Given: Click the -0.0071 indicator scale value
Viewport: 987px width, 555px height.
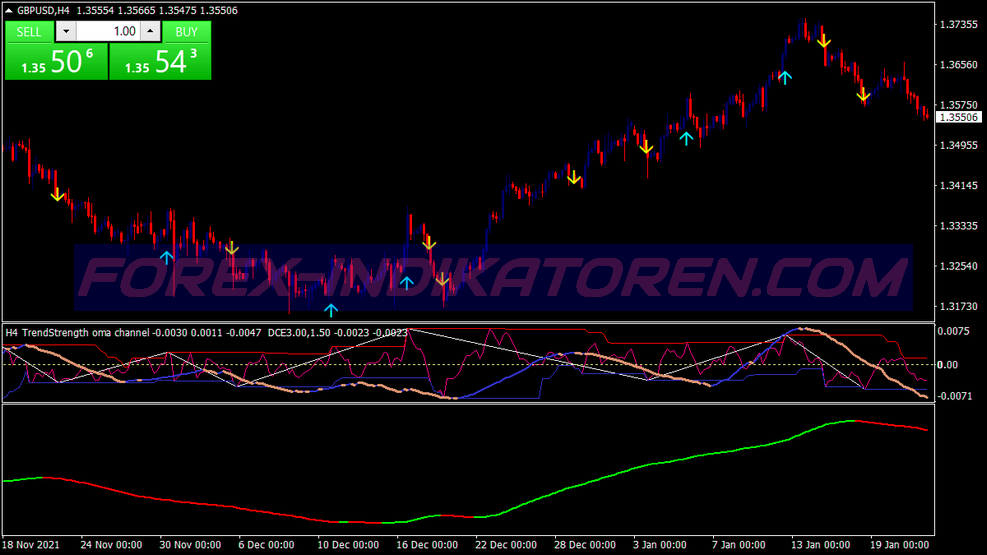Looking at the screenshot, I should tap(954, 396).
